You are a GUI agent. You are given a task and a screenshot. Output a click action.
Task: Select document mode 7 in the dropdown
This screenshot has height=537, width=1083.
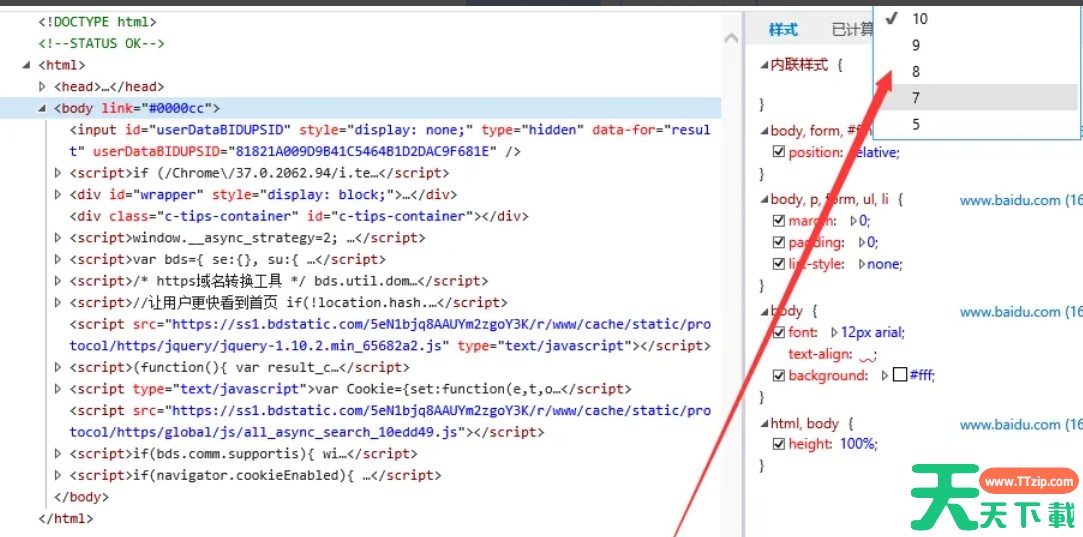click(916, 98)
